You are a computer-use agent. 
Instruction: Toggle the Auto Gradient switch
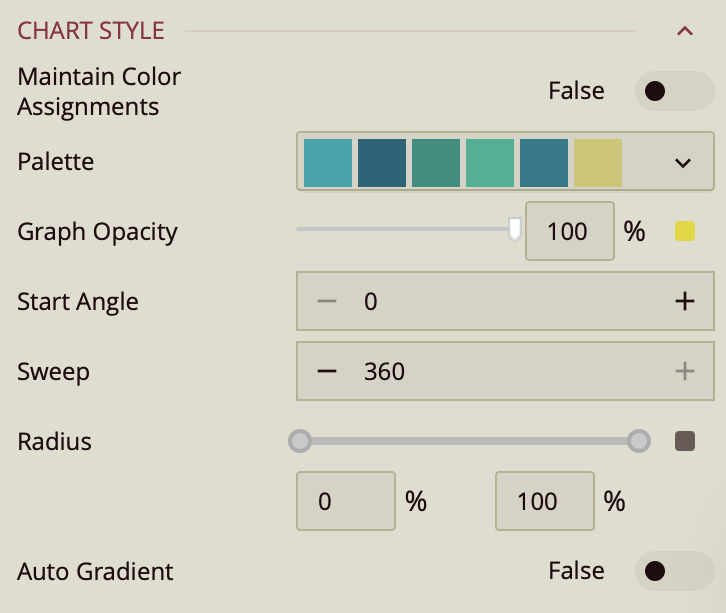(x=674, y=571)
